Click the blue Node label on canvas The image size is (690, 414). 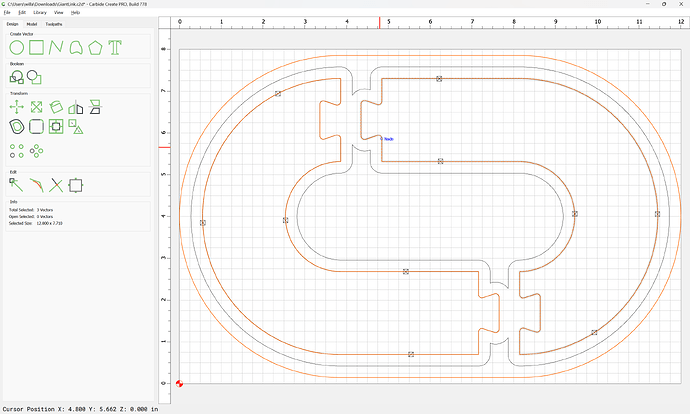pos(389,139)
